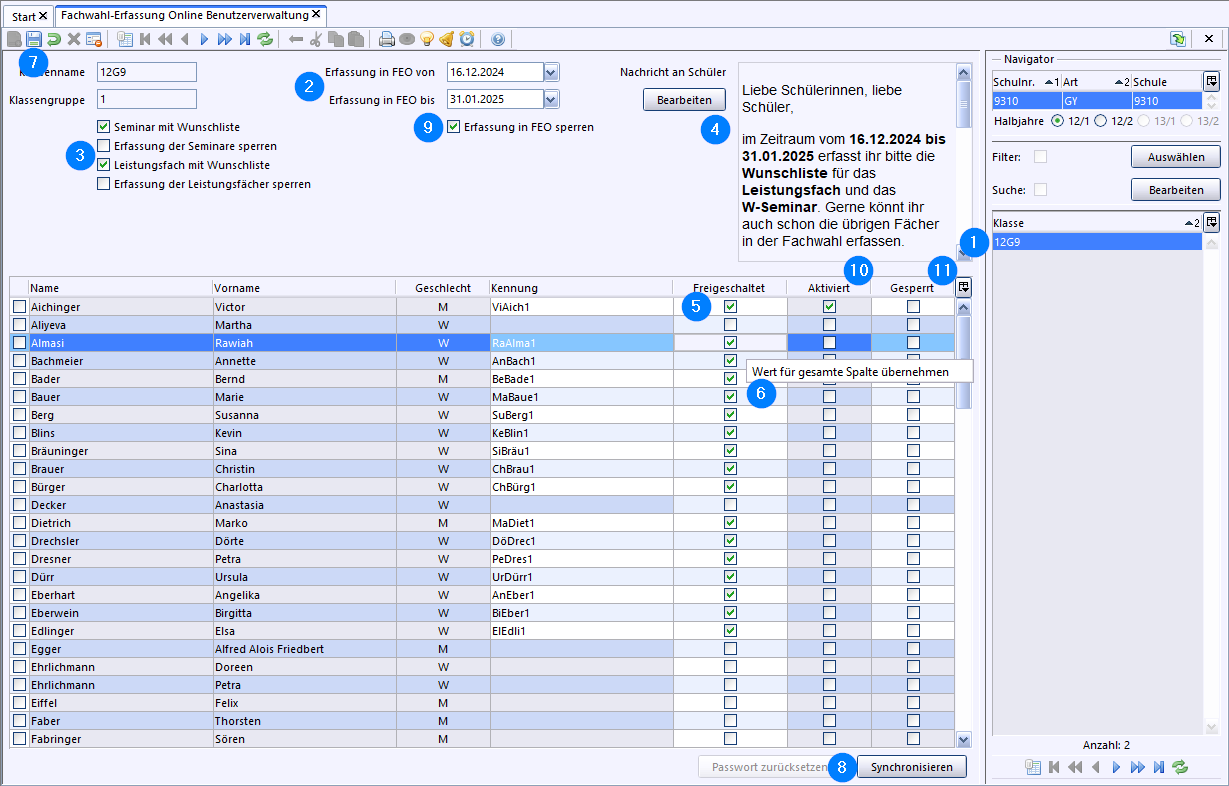Click the light bulb icon
Screen dimensions: 1229x786
[x=427, y=40]
